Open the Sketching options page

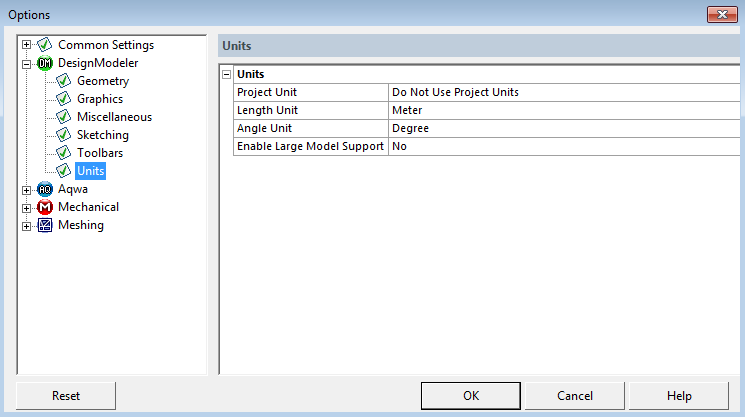click(x=103, y=135)
